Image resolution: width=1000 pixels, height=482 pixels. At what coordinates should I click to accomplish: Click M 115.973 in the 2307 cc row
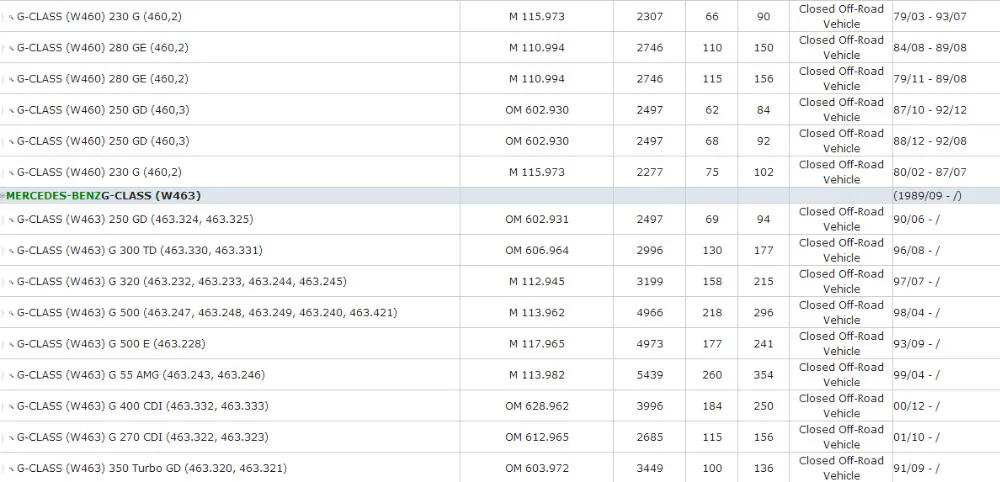pos(537,17)
